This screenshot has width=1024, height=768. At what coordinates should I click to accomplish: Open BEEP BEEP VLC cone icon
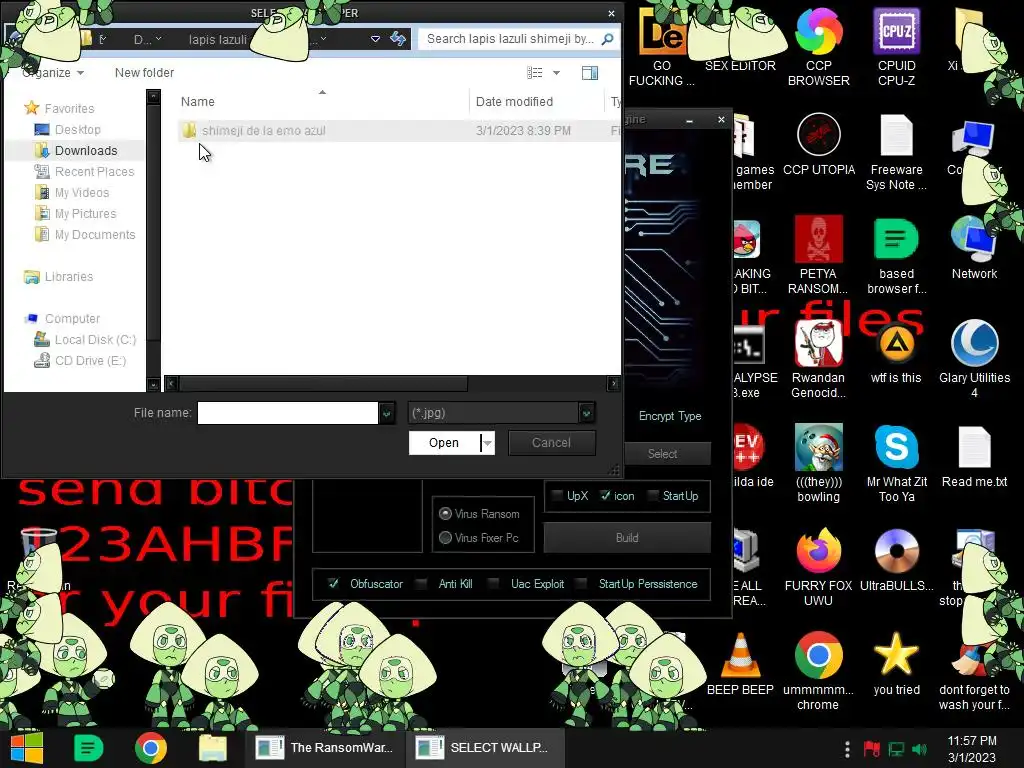pyautogui.click(x=740, y=664)
